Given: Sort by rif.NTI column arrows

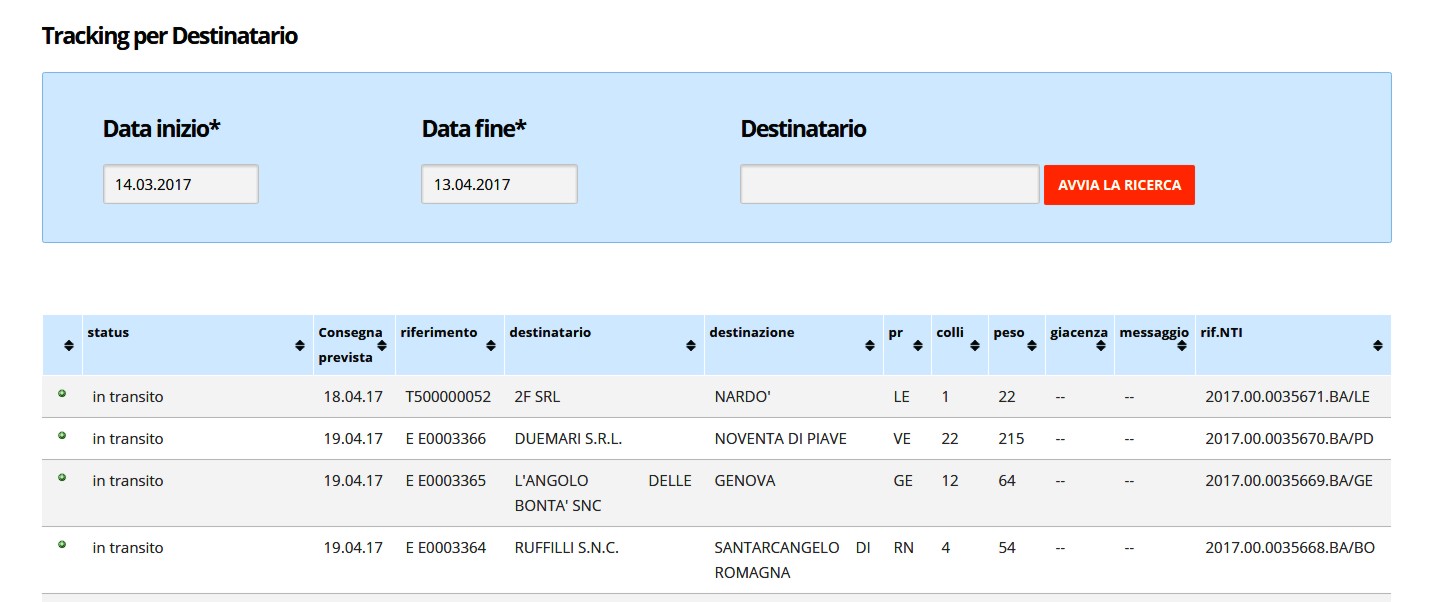Looking at the screenshot, I should pos(1377,345).
